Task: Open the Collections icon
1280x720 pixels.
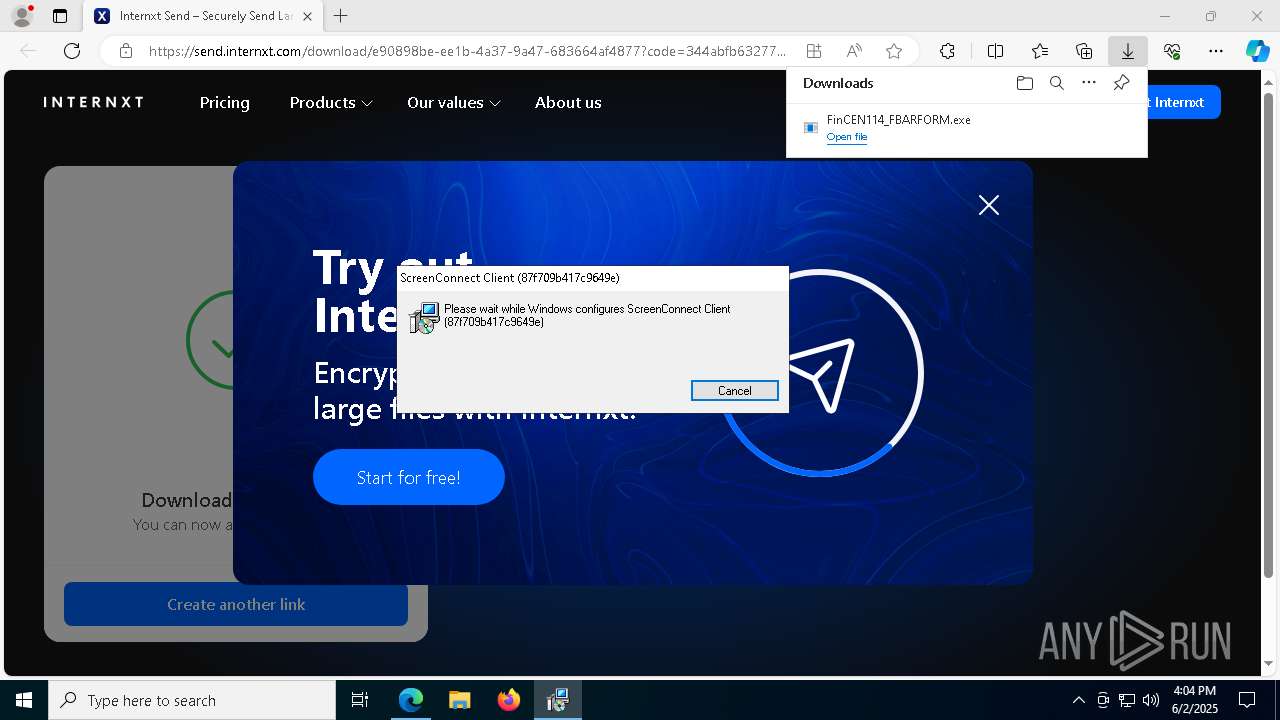Action: click(x=1084, y=51)
